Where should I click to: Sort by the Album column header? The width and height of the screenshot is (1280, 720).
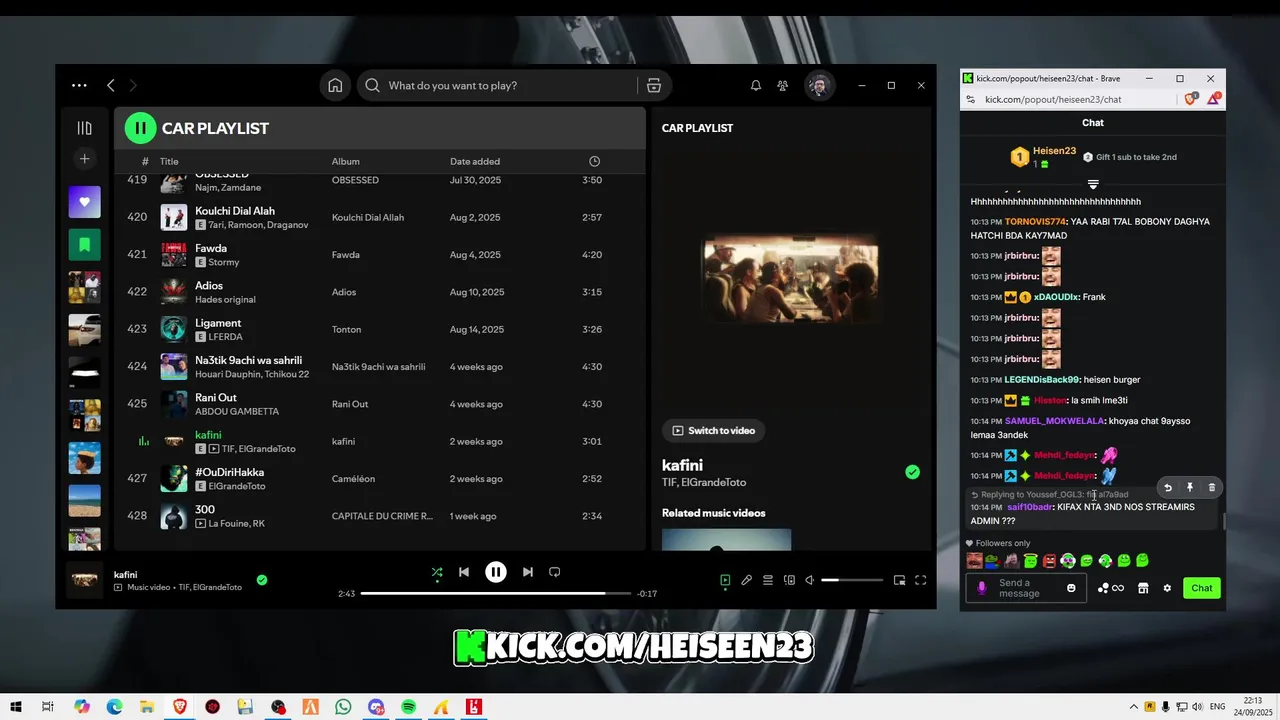(x=346, y=161)
